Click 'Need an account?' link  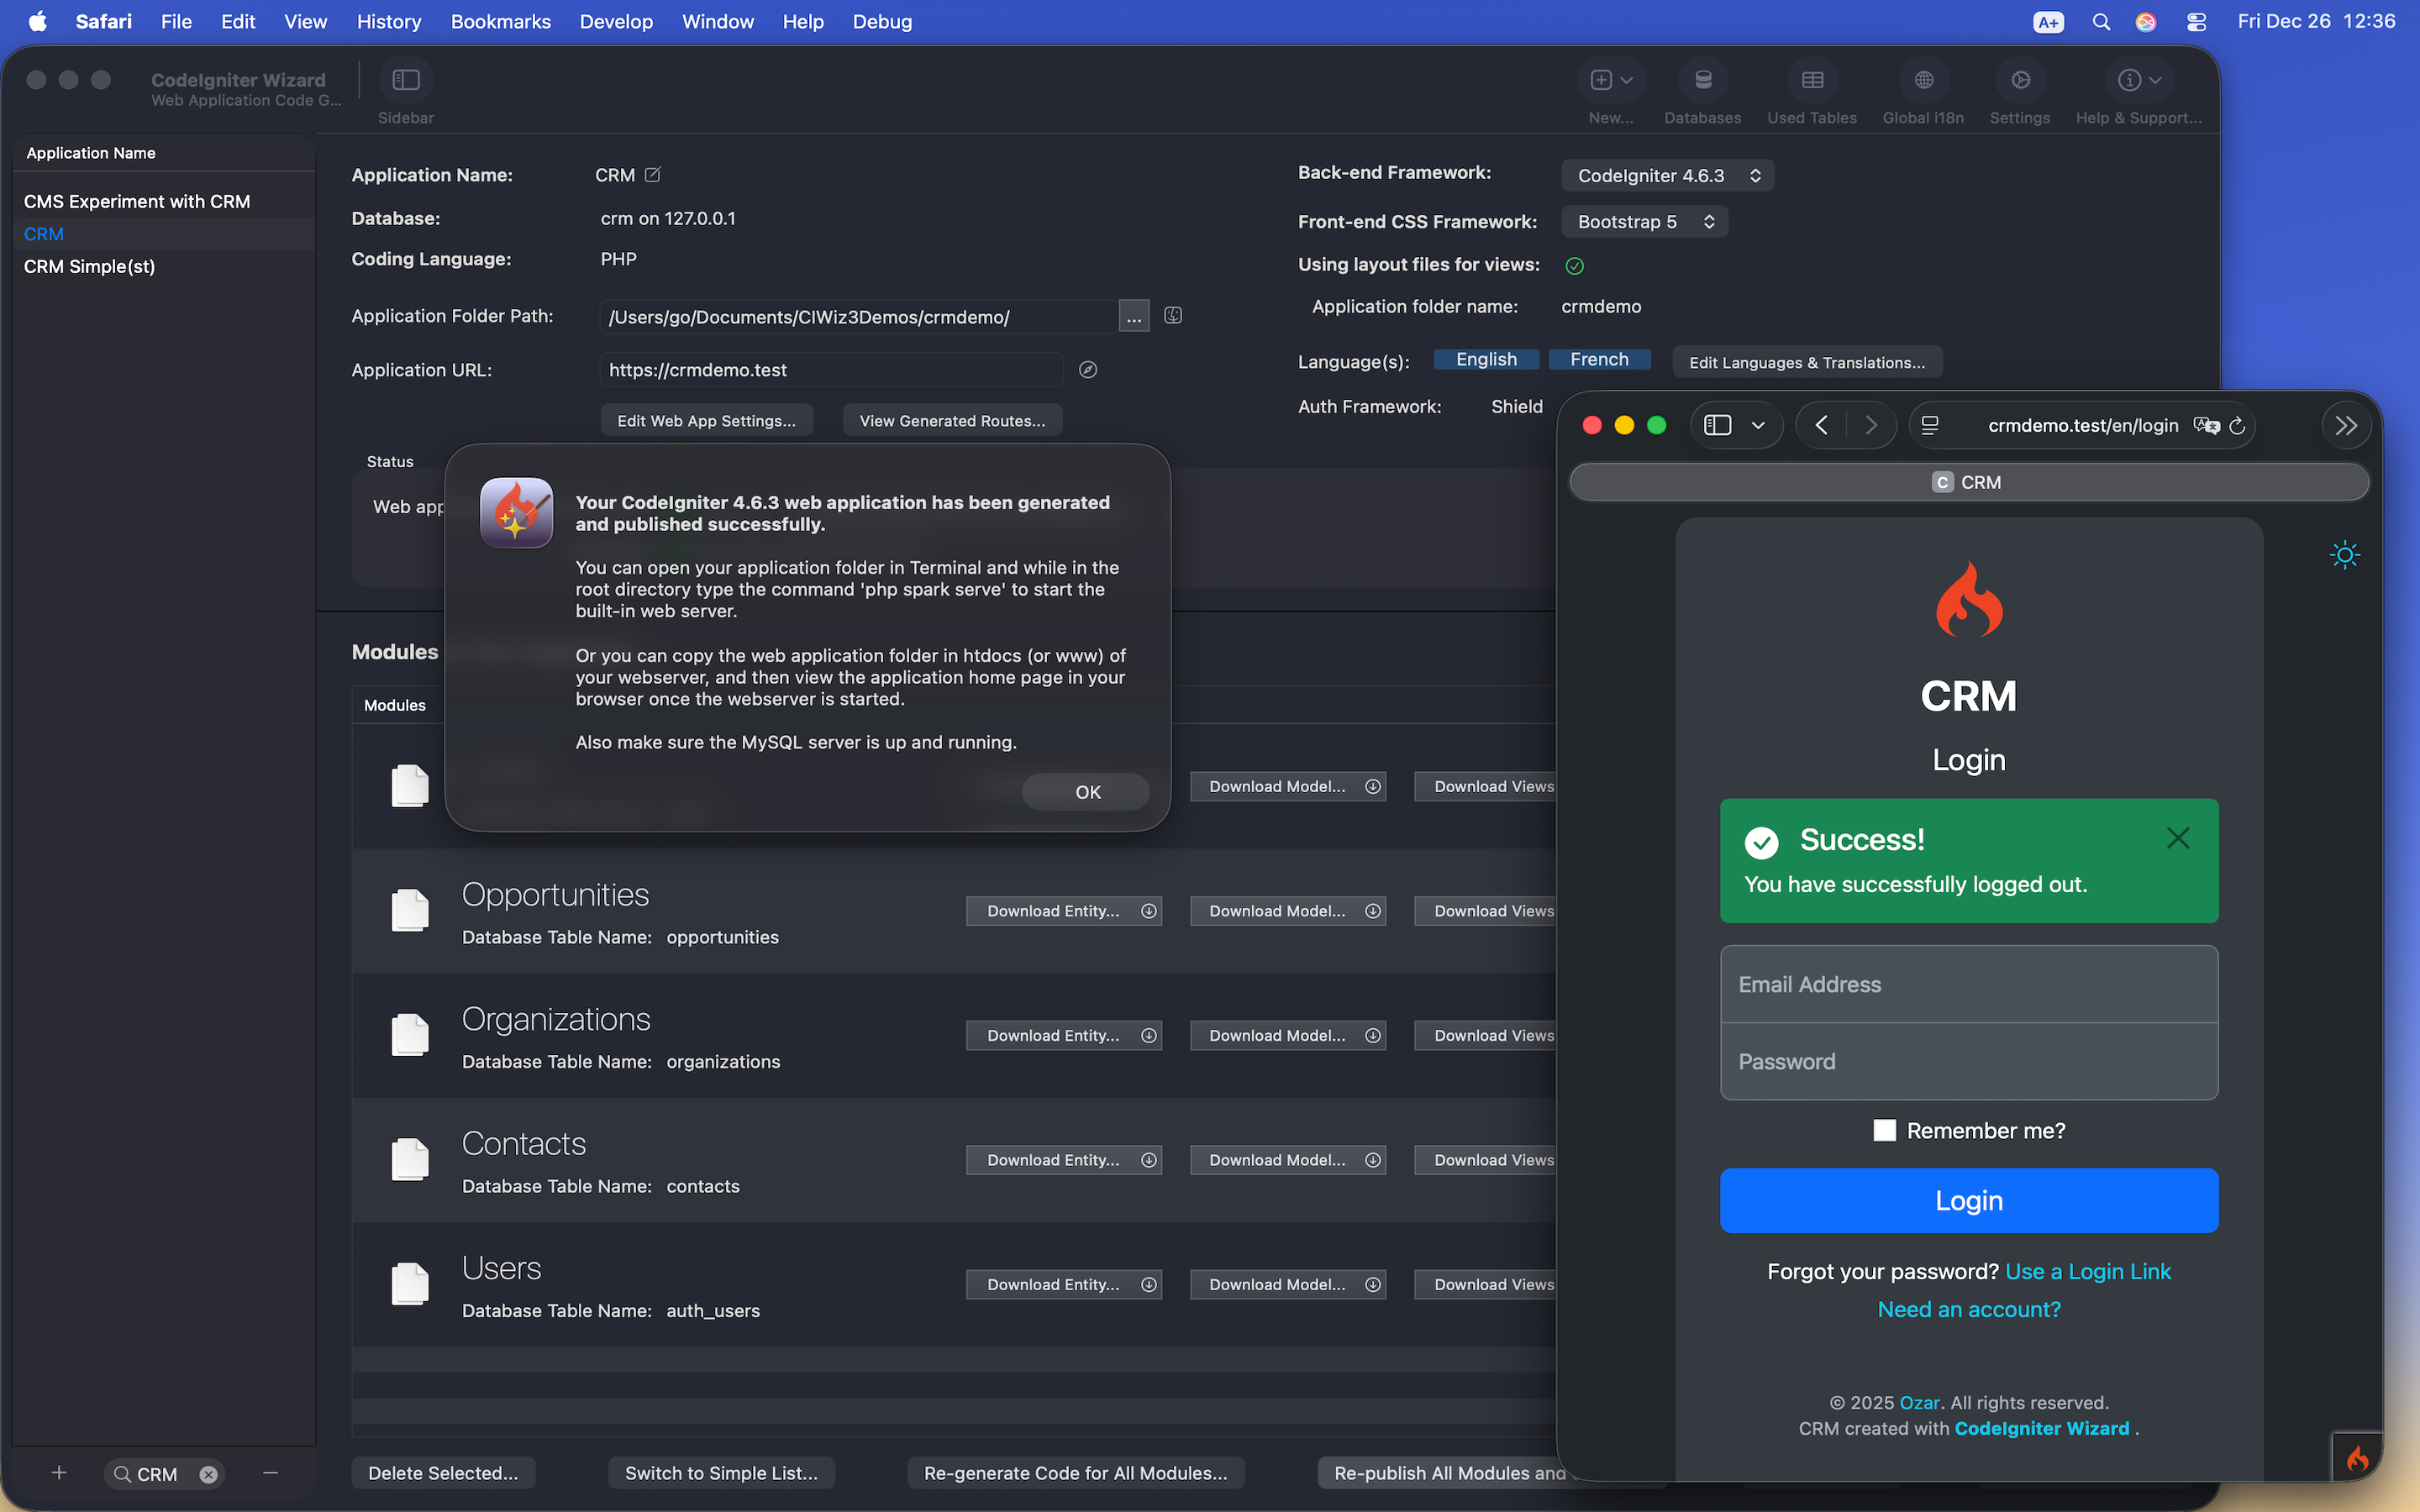[x=1968, y=1310]
